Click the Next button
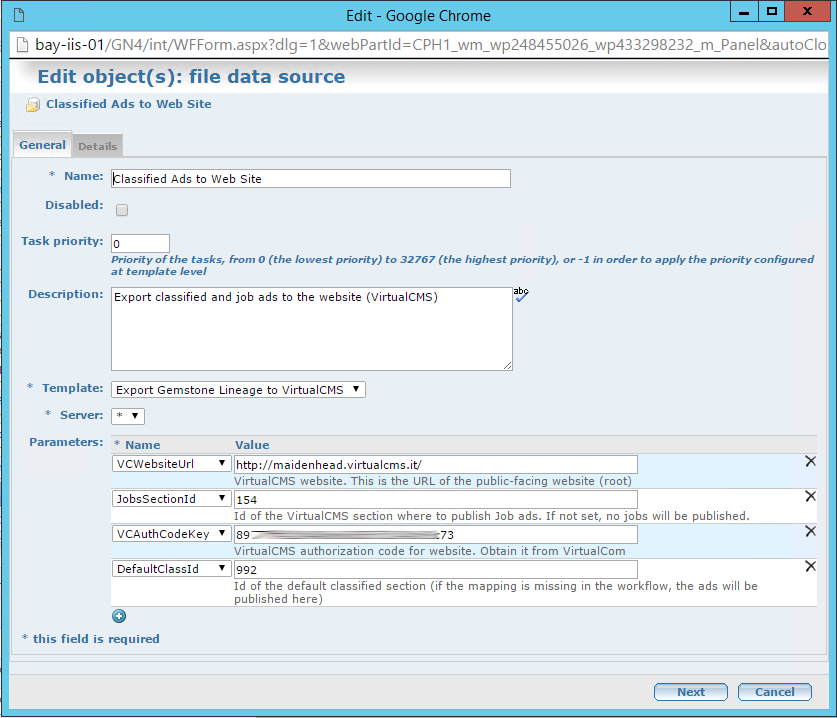 pos(691,692)
